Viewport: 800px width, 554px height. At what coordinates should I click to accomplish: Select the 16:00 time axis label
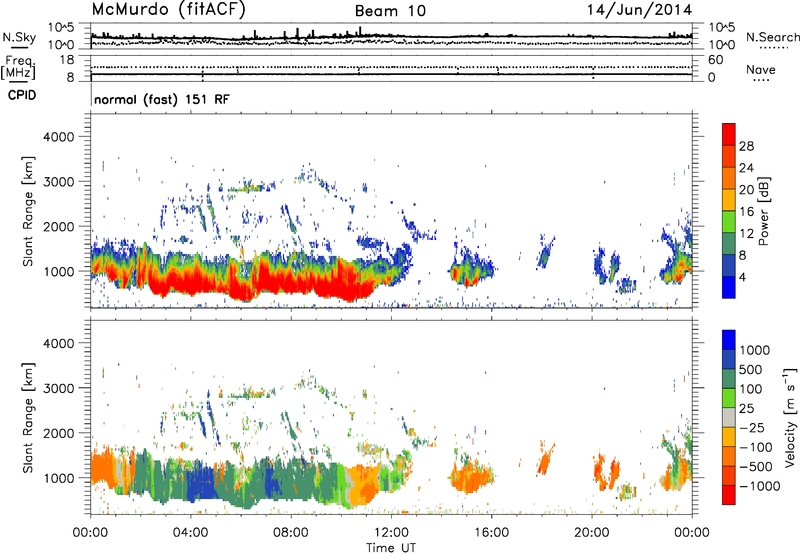(x=491, y=533)
